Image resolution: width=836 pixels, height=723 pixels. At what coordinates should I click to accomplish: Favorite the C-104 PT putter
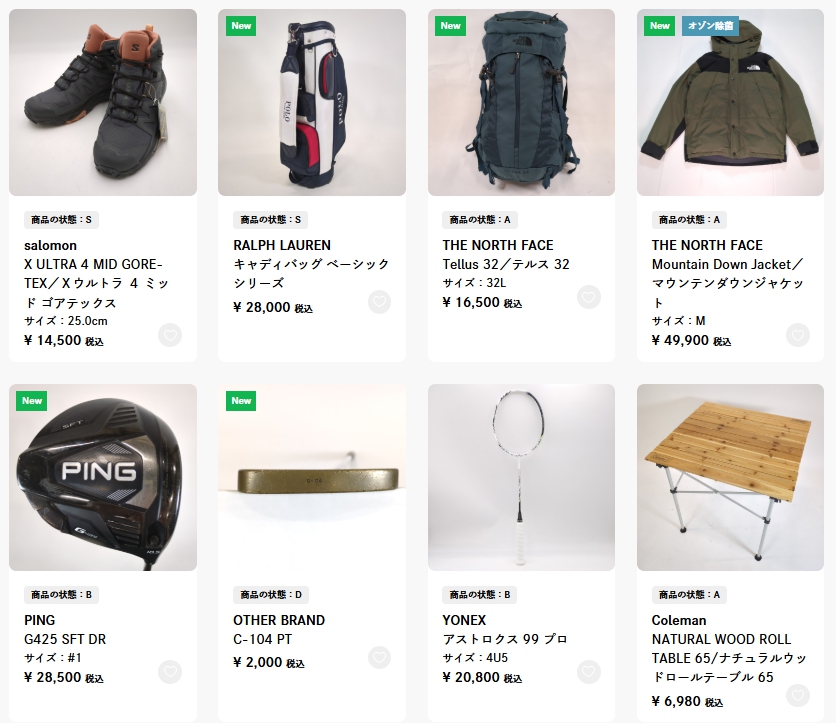379,657
